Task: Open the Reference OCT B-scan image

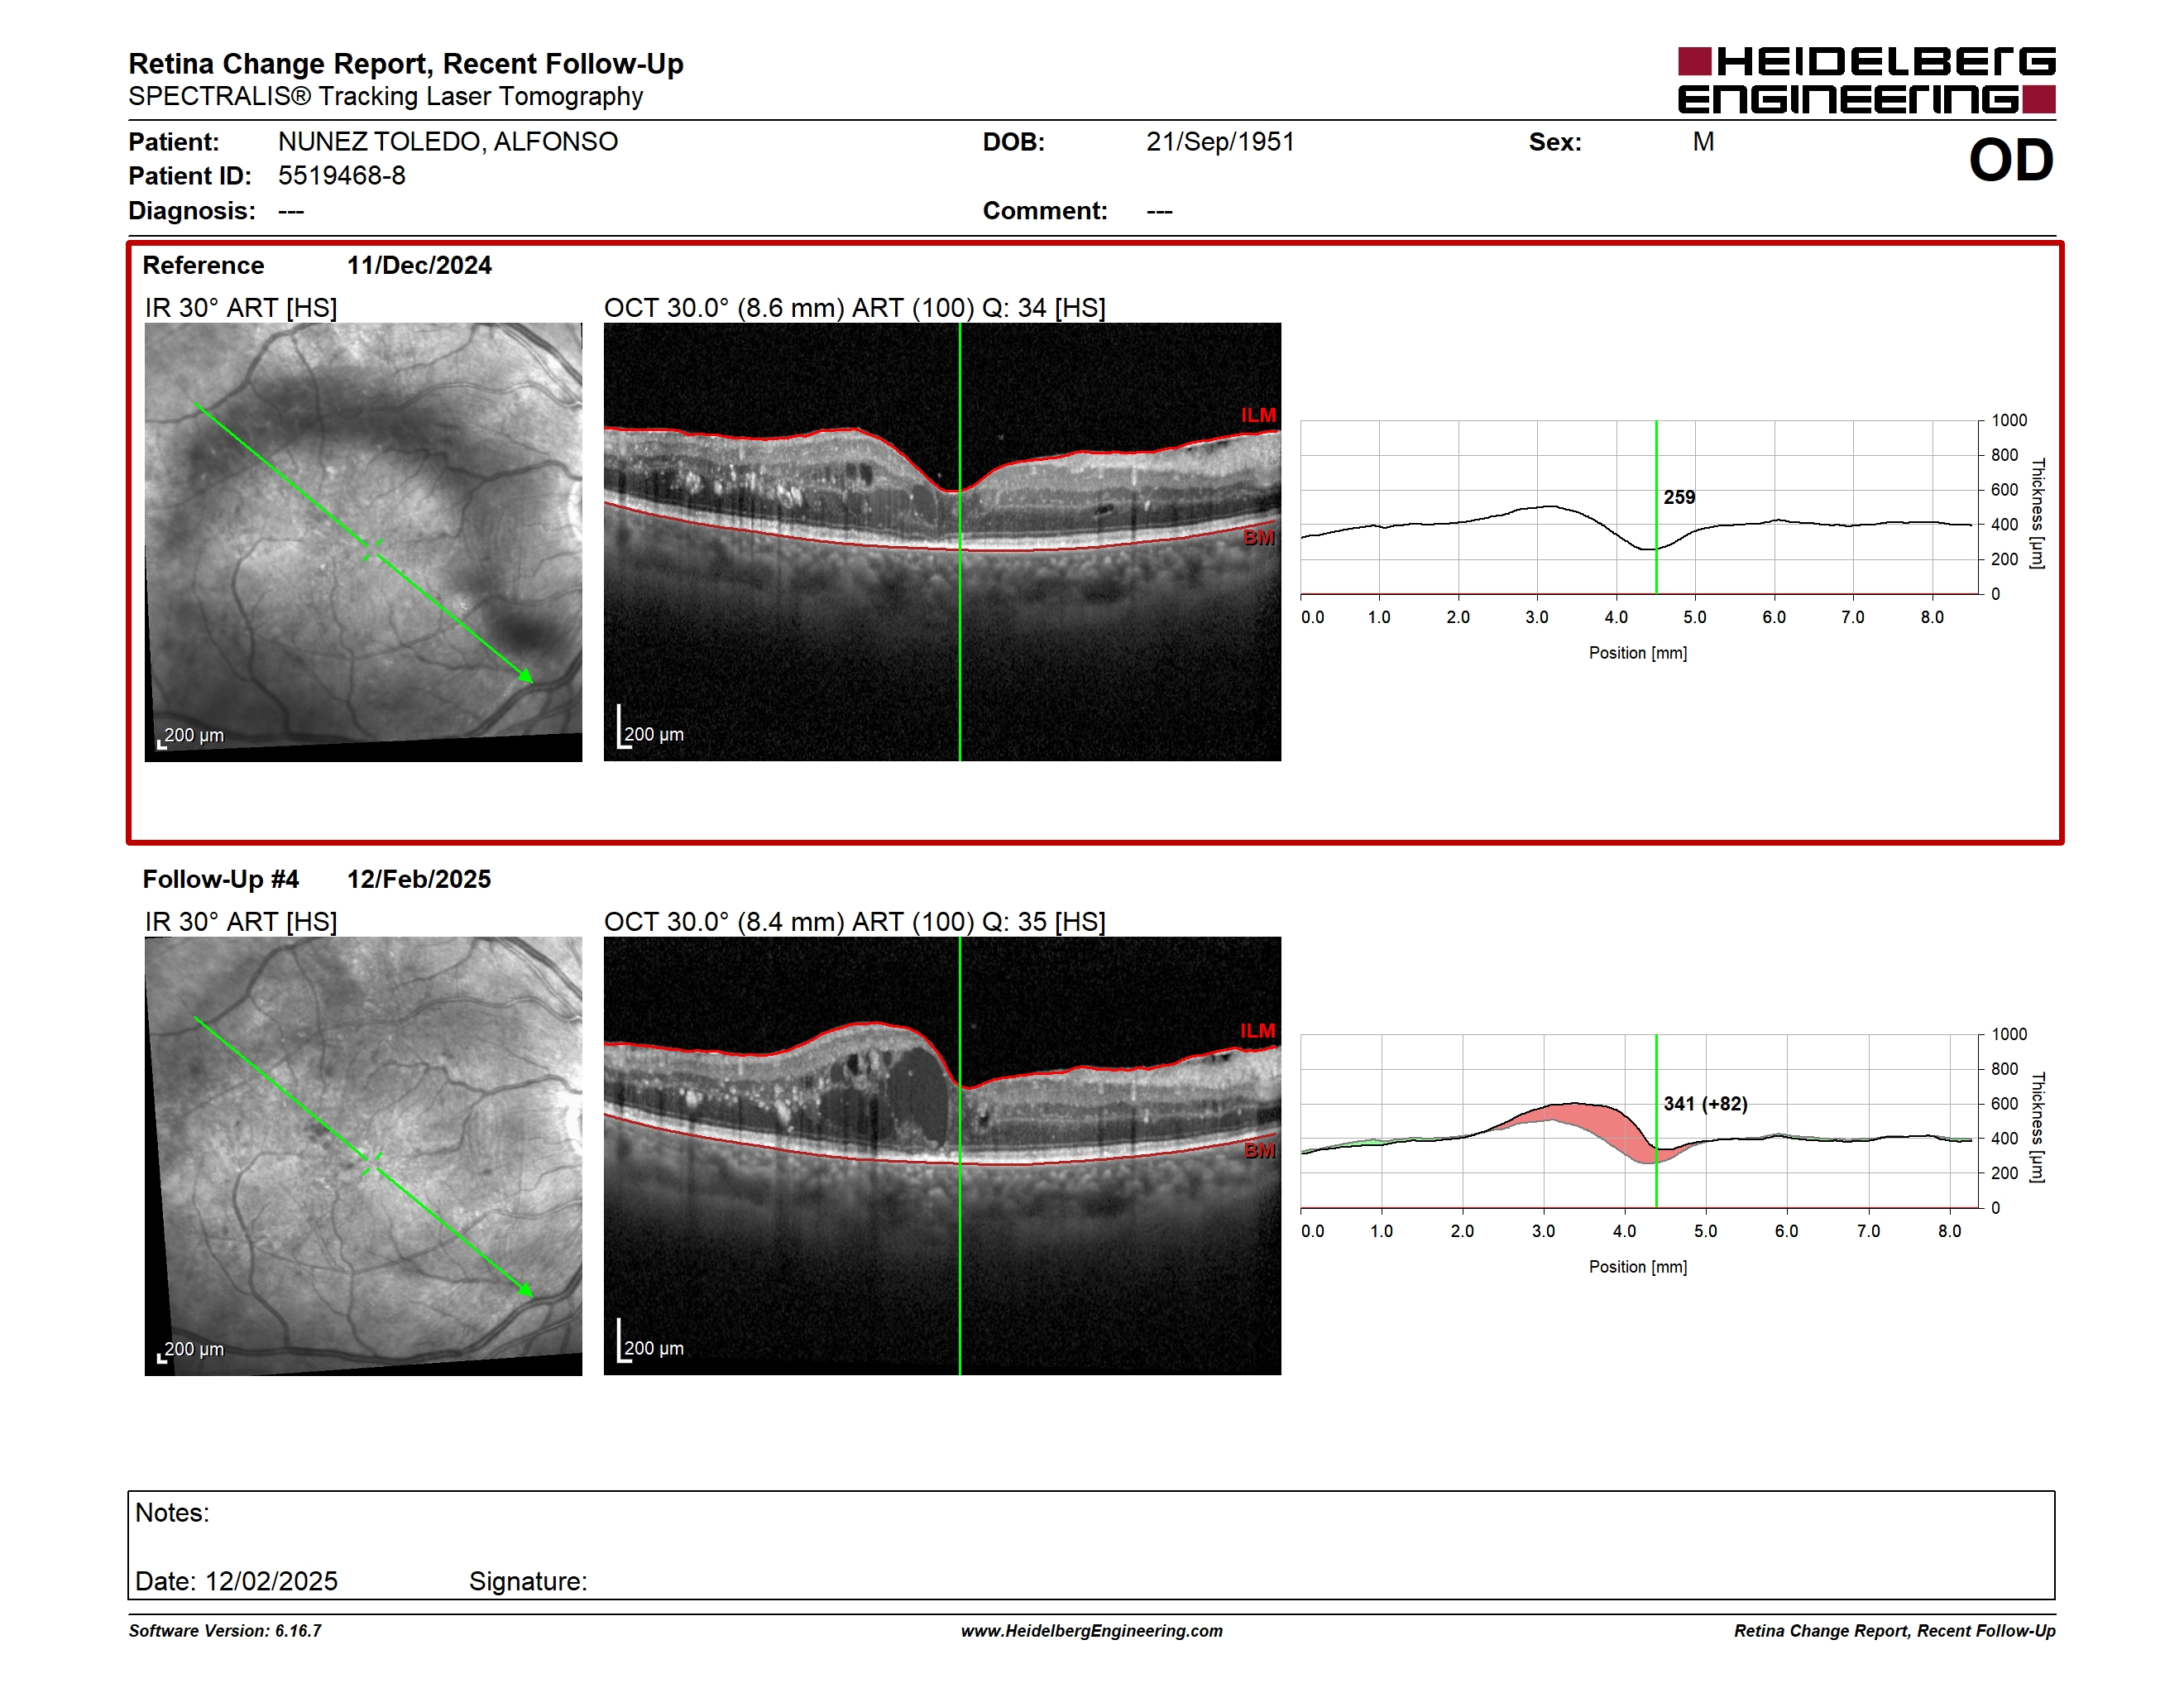Action: click(942, 541)
